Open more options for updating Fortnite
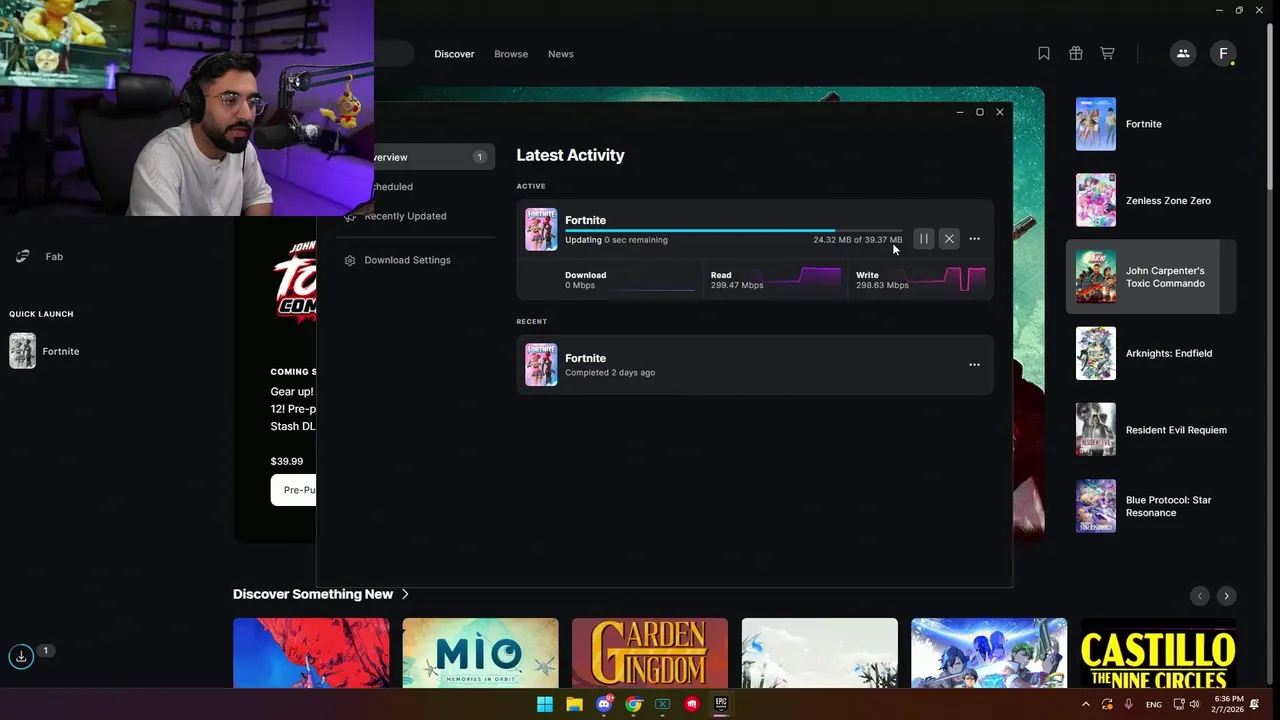1280x720 pixels. tap(974, 239)
